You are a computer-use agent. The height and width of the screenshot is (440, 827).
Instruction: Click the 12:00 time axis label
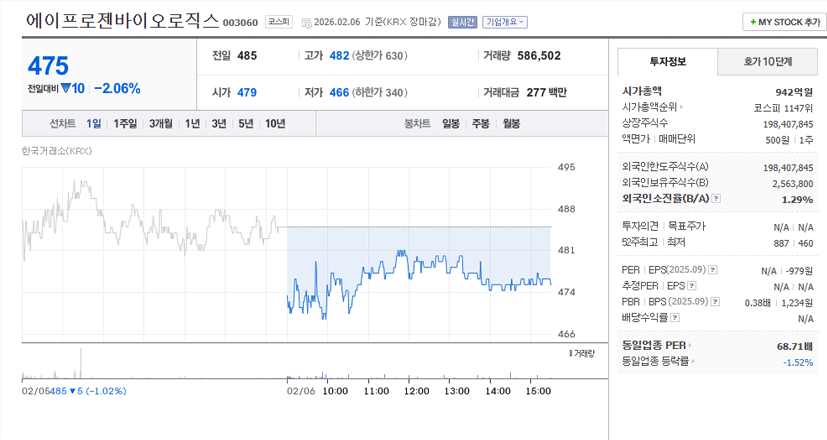click(x=416, y=391)
